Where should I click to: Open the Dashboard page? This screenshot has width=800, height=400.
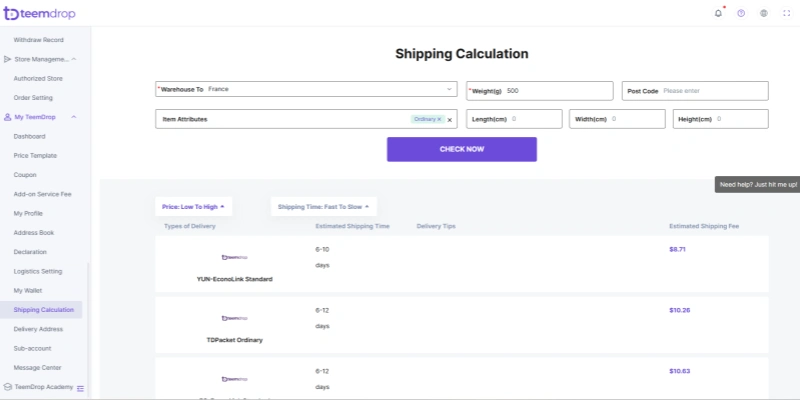pyautogui.click(x=30, y=136)
